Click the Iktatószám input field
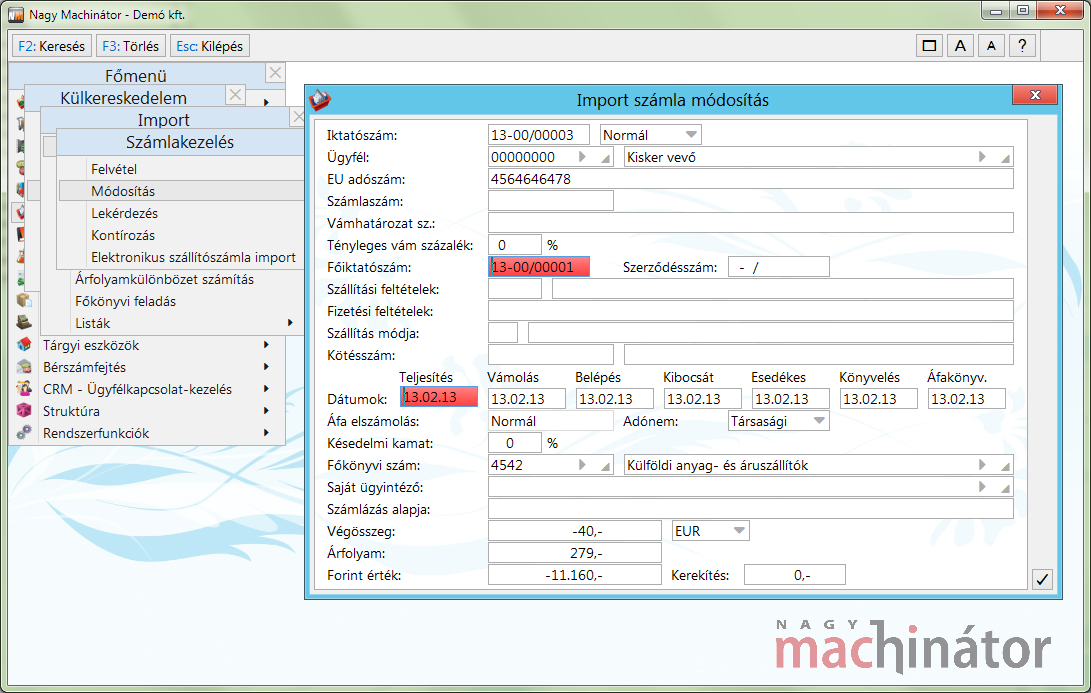Screen dimensions: 1091x693 [539, 135]
